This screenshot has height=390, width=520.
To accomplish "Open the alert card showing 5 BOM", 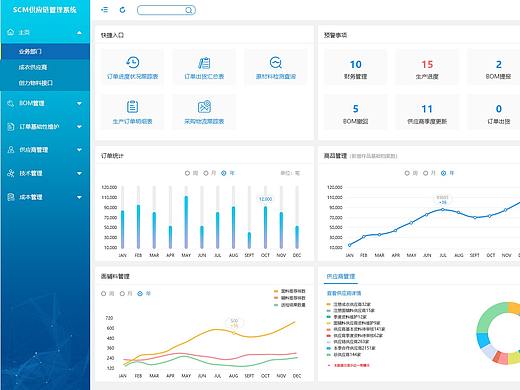I will click(x=355, y=112).
